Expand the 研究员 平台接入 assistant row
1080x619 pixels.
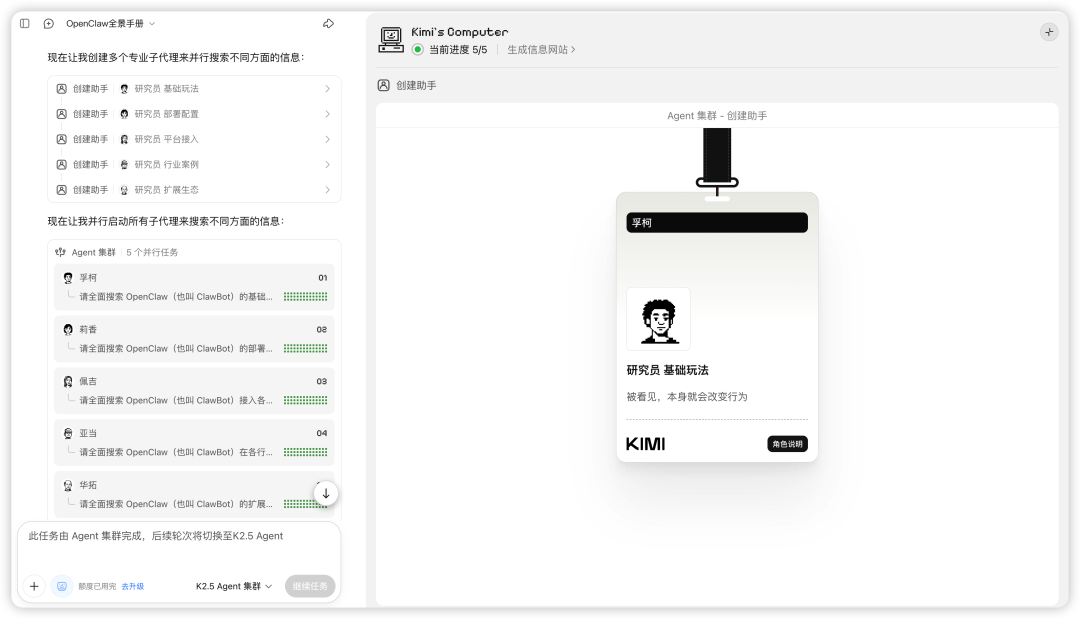point(194,139)
